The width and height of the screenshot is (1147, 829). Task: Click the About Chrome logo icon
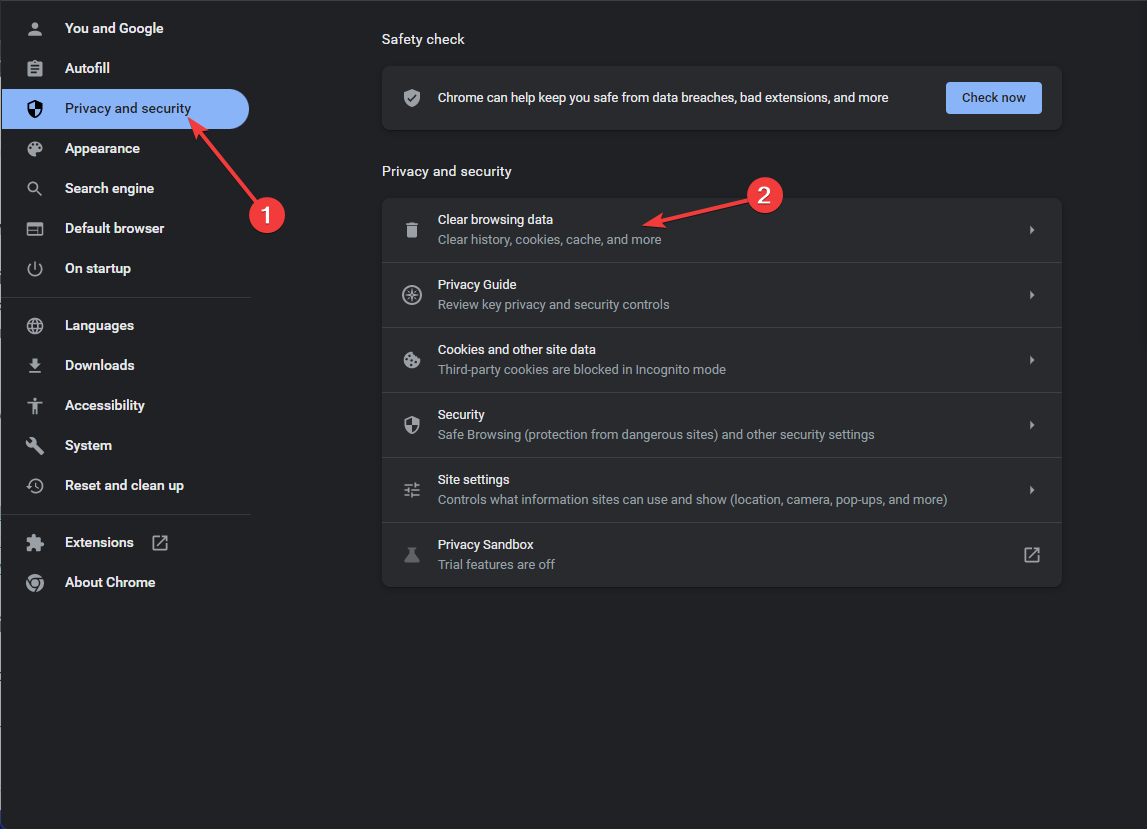coord(35,583)
